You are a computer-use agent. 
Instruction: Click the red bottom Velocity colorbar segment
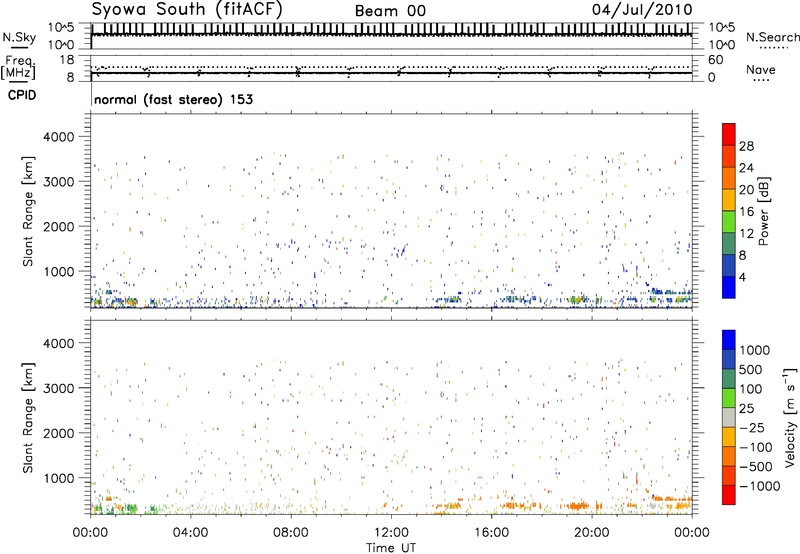[729, 495]
